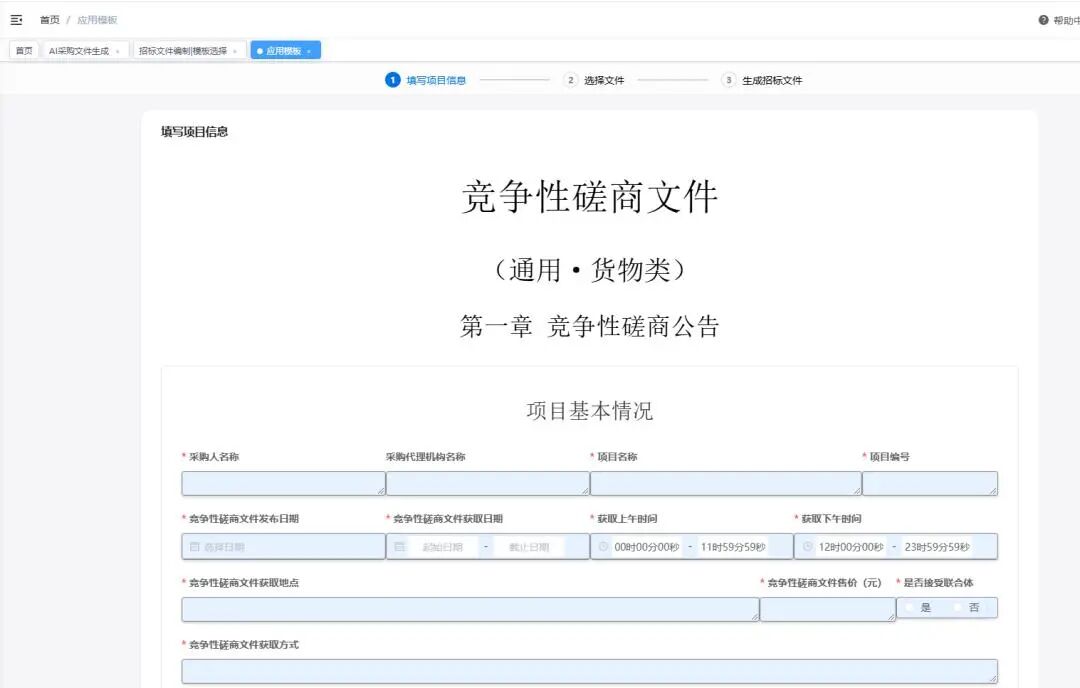Viewport: 1080px width, 688px height.
Task: Close the active 应用模板 tab
Action: coord(309,51)
